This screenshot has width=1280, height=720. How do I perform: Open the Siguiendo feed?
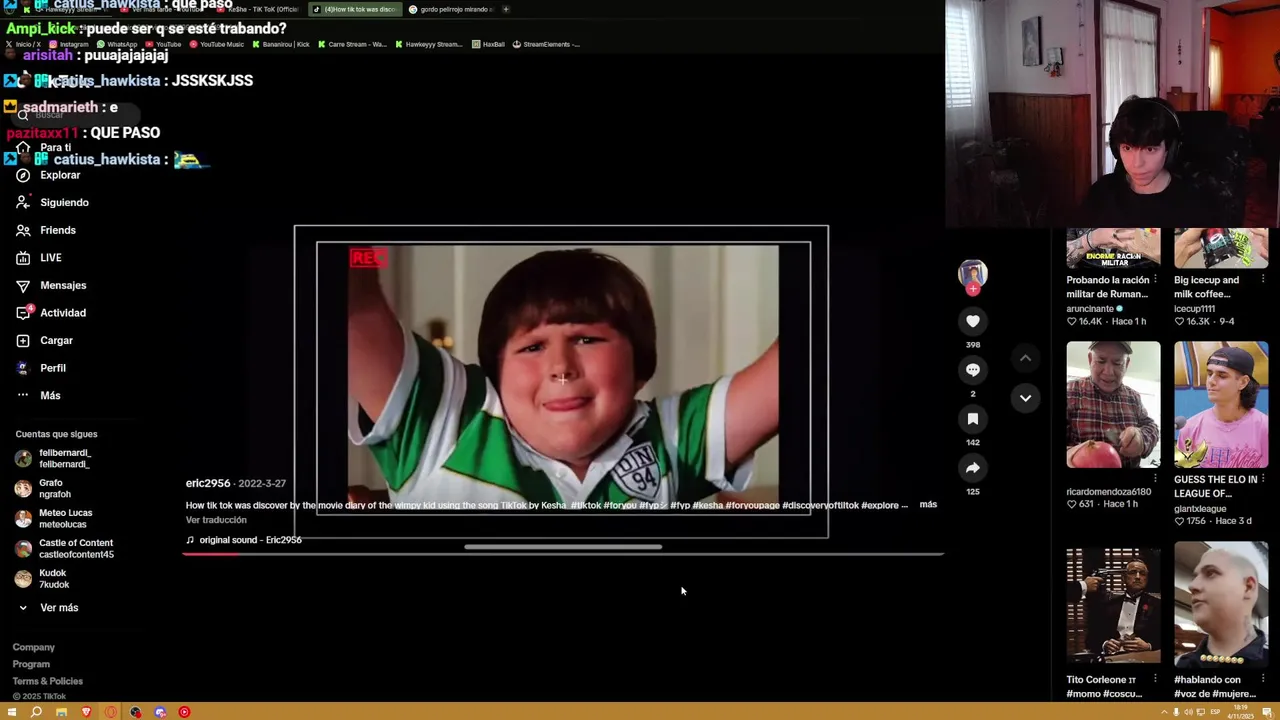[x=52, y=202]
